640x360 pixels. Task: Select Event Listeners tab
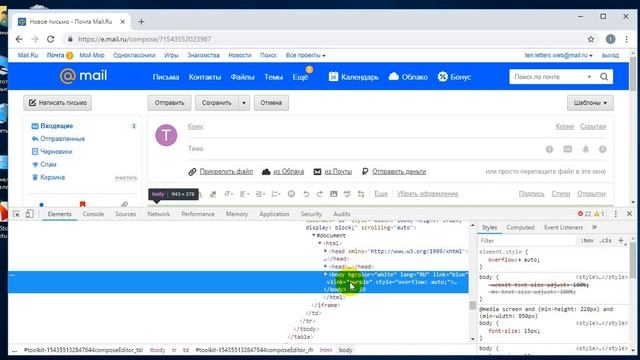pyautogui.click(x=563, y=227)
